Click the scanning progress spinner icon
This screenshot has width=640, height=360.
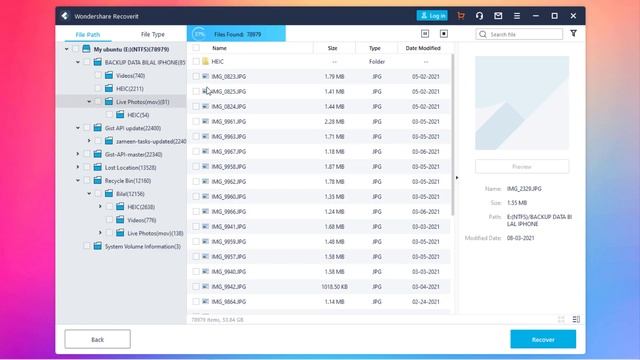199,34
